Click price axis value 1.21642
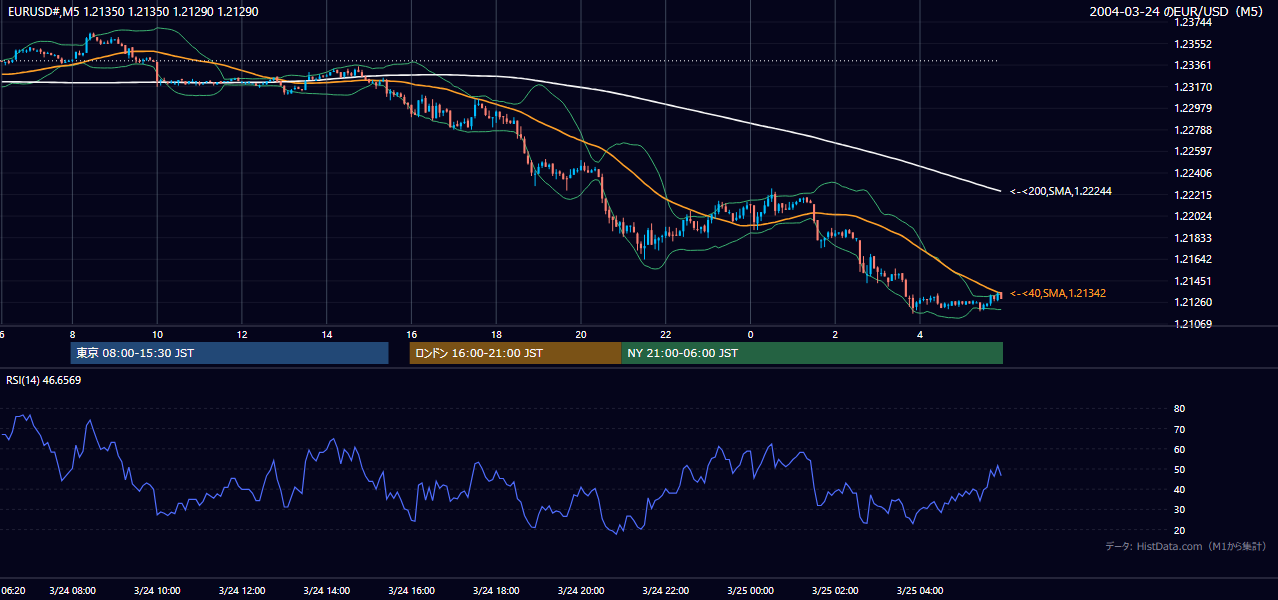The height and width of the screenshot is (600, 1278). coord(1191,259)
